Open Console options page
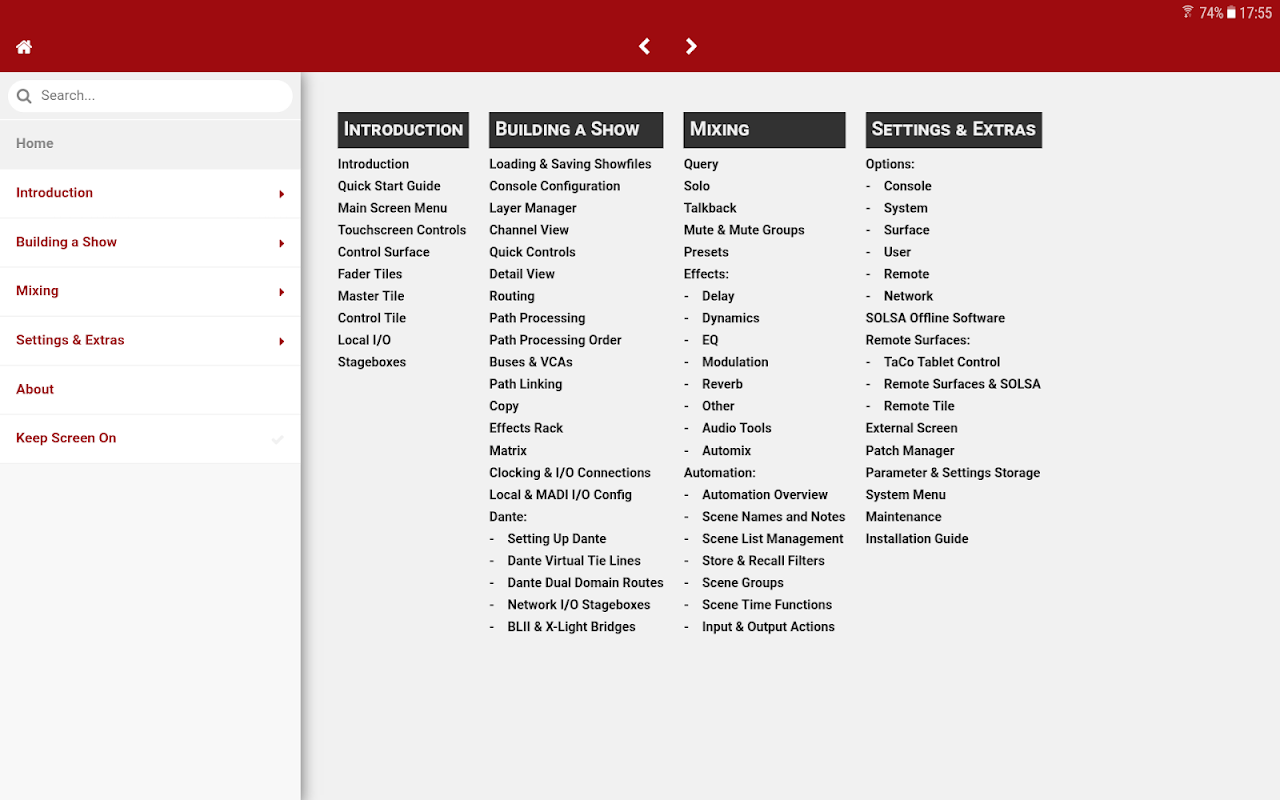This screenshot has height=800, width=1280. (x=908, y=186)
